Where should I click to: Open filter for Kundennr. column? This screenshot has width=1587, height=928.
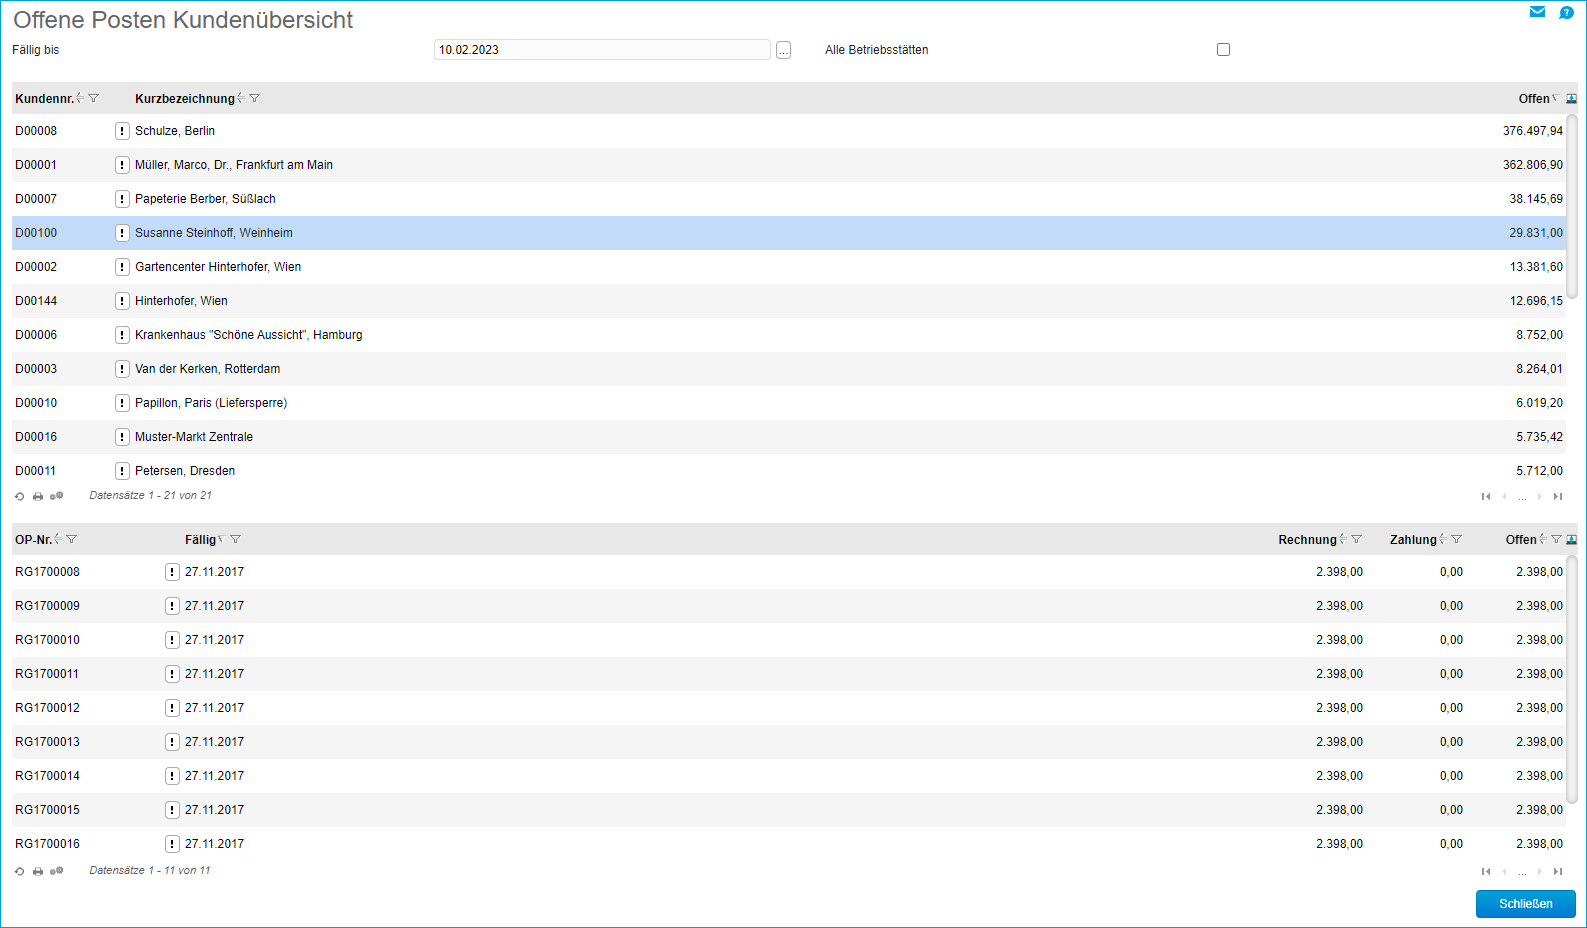tap(94, 98)
